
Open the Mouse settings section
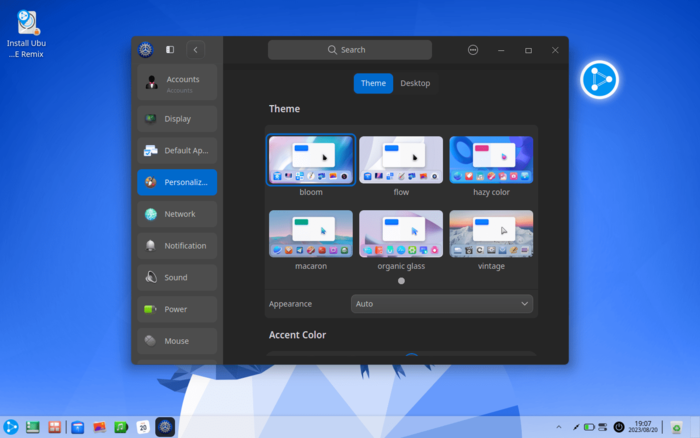177,341
